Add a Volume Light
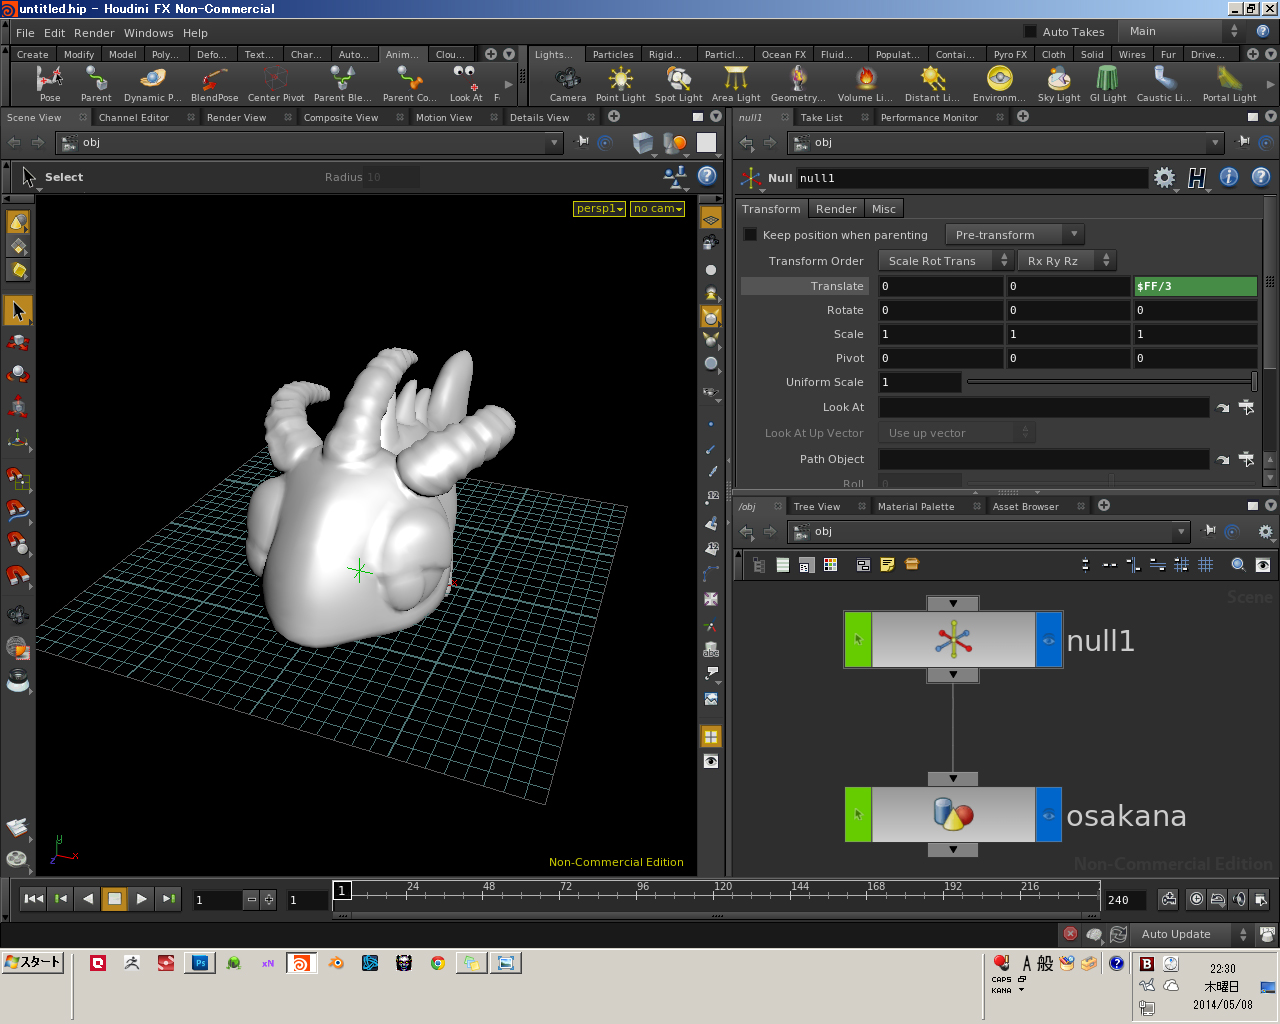 [865, 84]
